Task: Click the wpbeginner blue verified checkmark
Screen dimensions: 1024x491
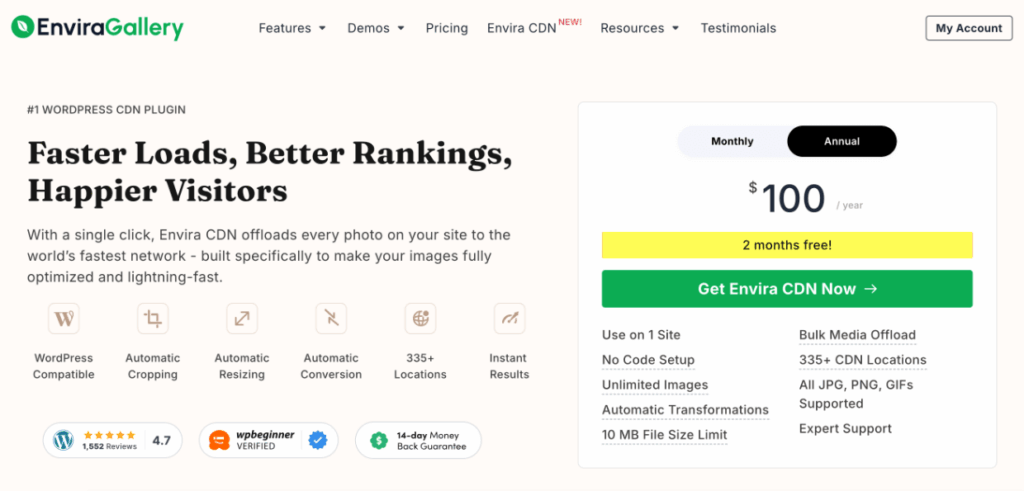Action: pos(318,440)
